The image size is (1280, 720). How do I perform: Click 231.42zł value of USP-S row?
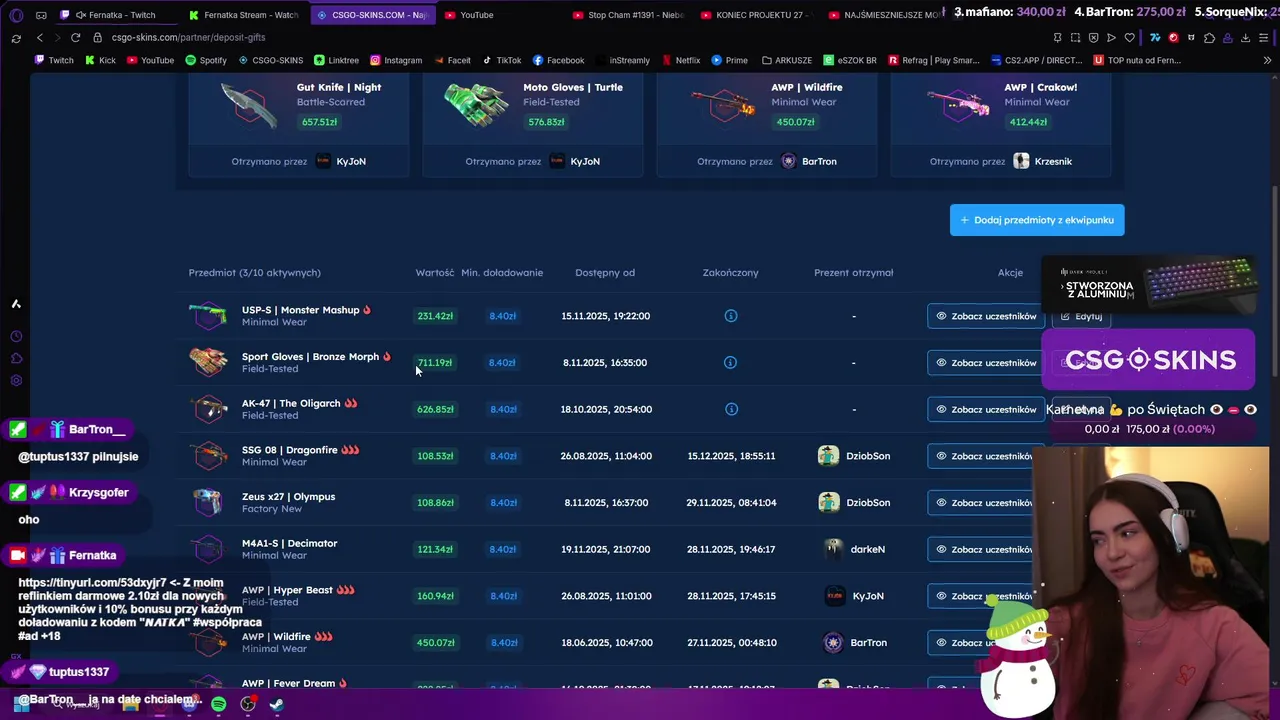pyautogui.click(x=435, y=316)
